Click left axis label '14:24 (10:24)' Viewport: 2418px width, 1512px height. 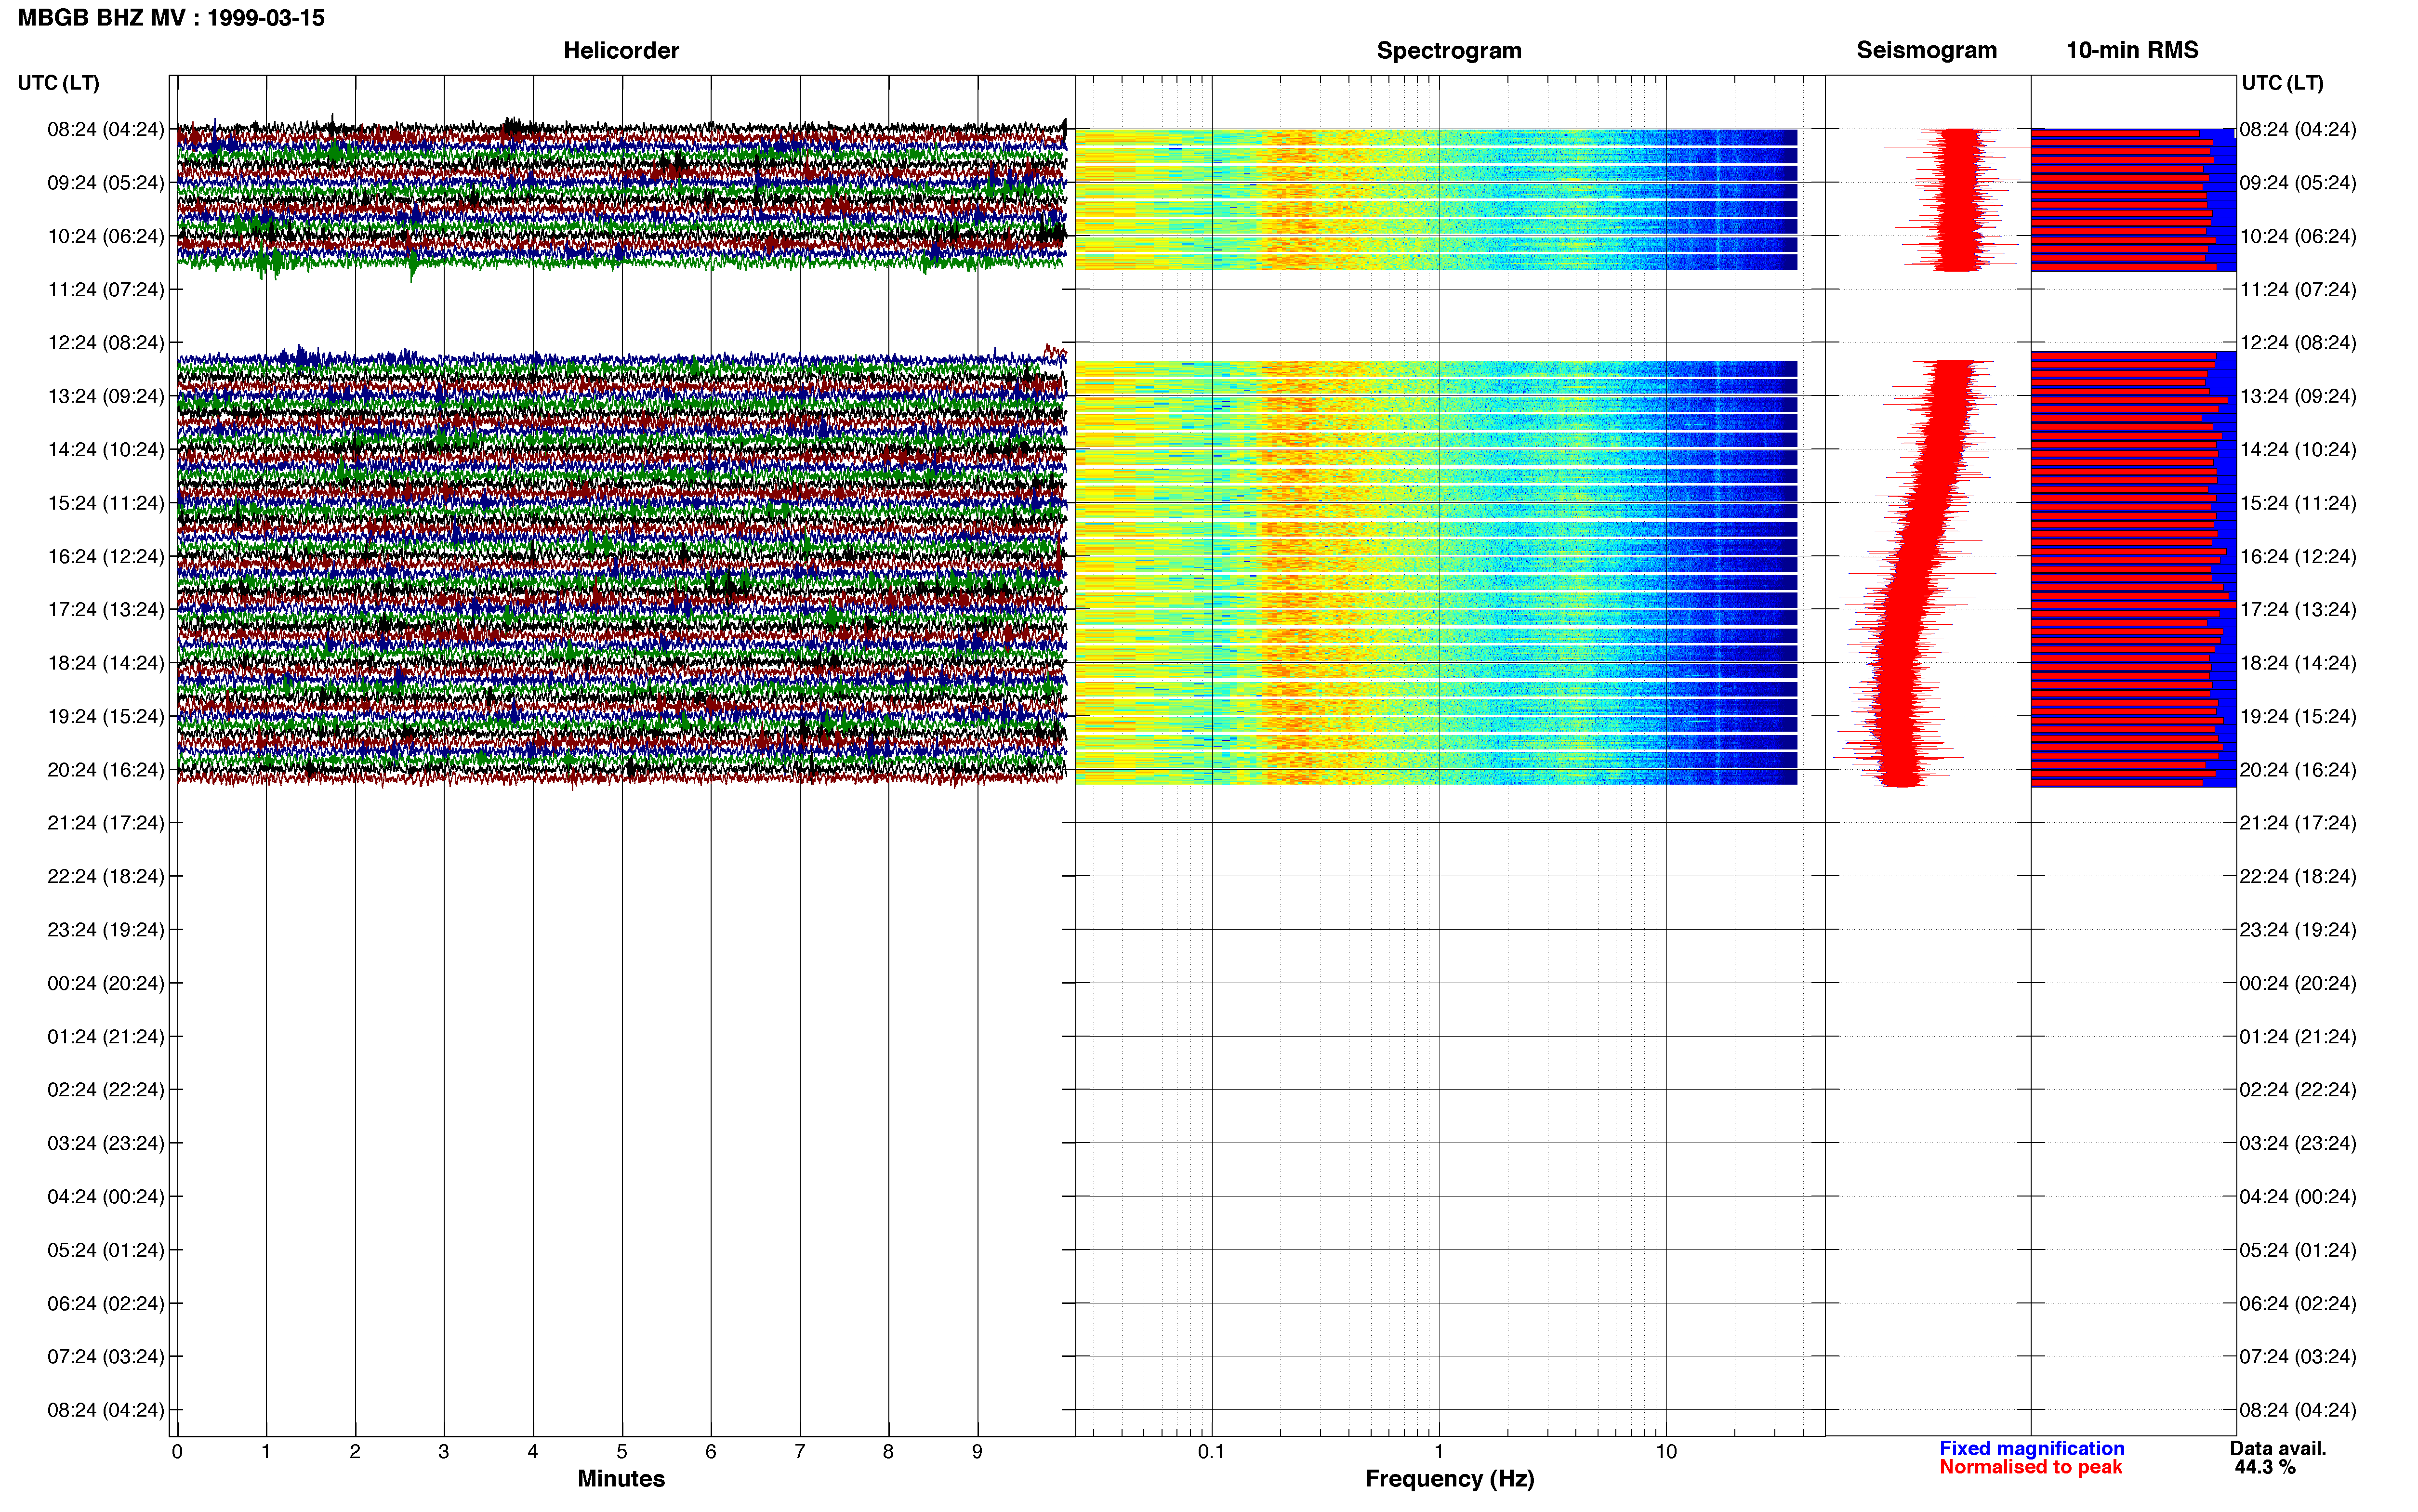[106, 449]
